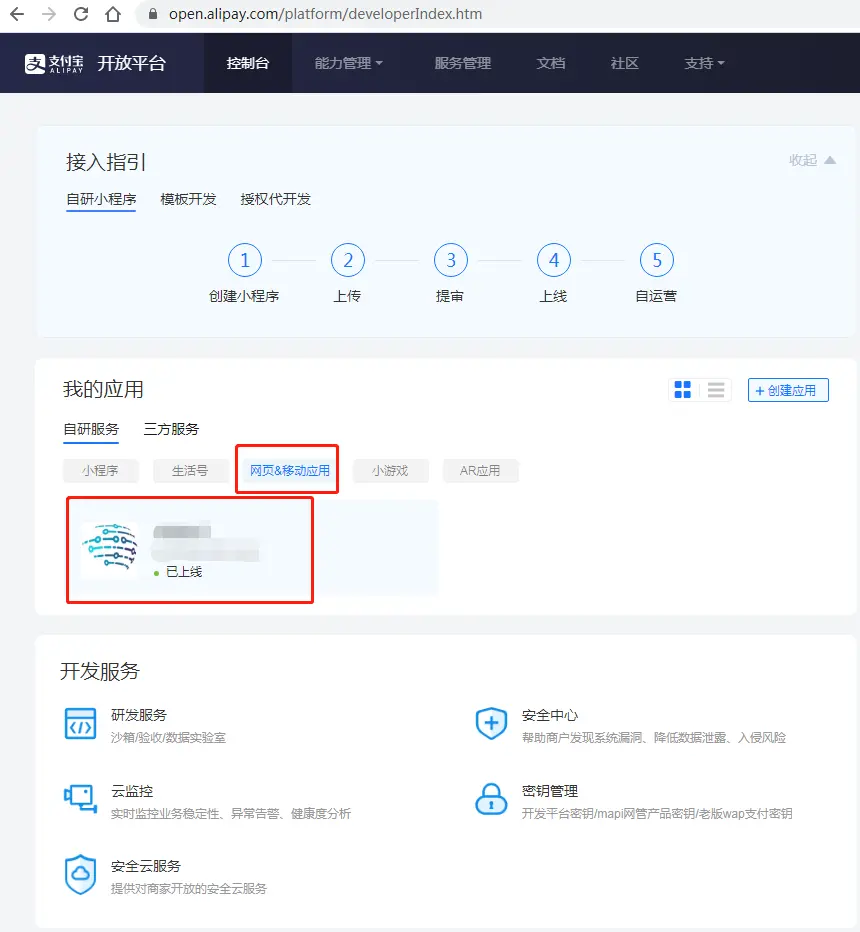
Task: Click the 创建应用 button
Action: (x=788, y=390)
